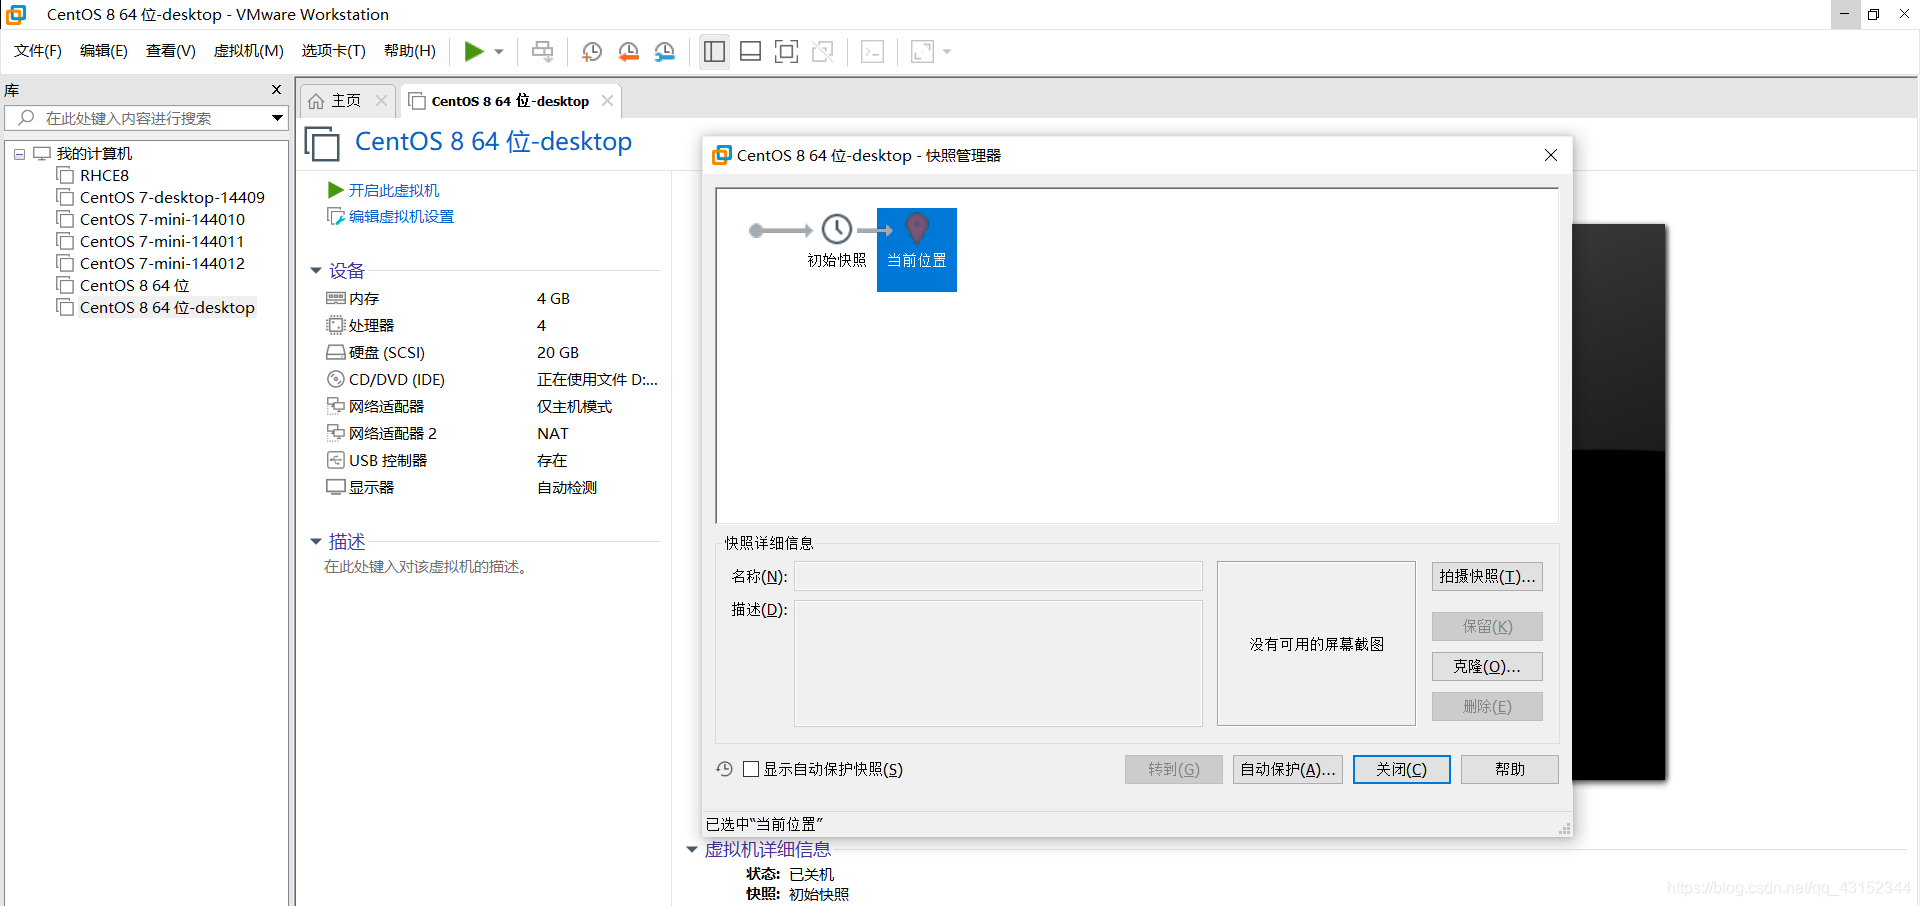Click the stretch guest display icon
This screenshot has width=1920, height=906.
922,51
